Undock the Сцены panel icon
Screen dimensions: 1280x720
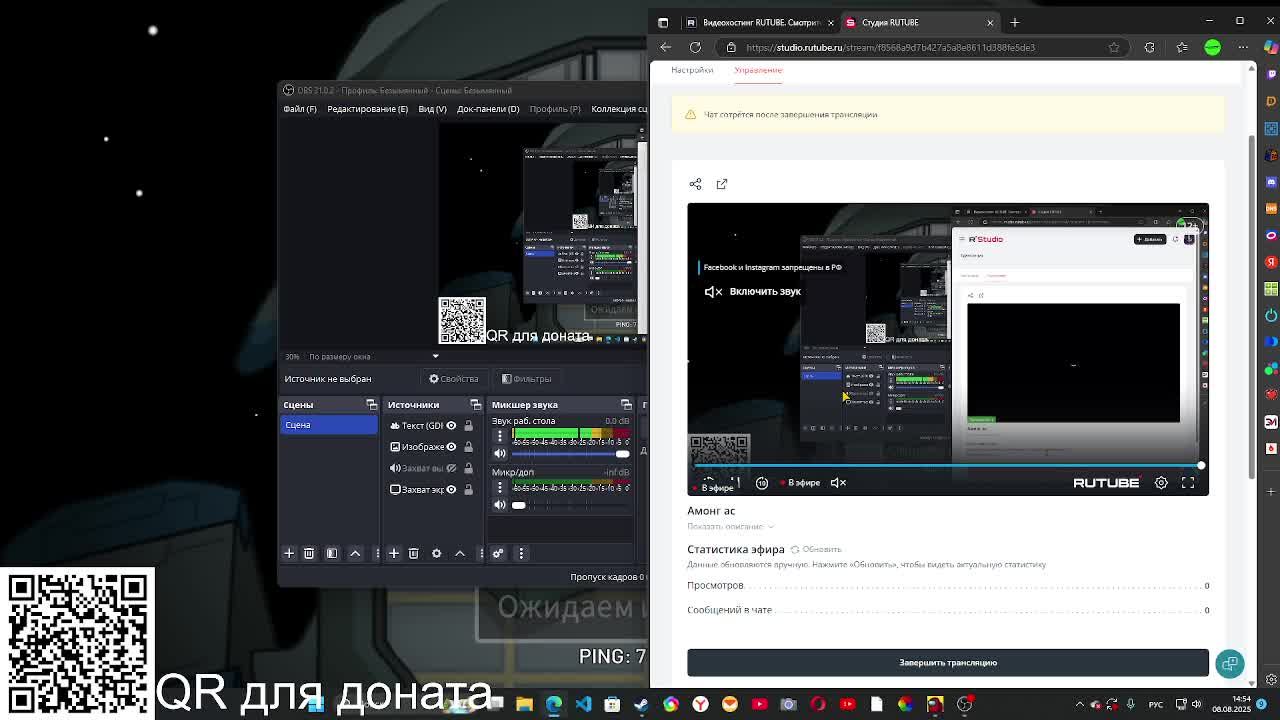[371, 405]
